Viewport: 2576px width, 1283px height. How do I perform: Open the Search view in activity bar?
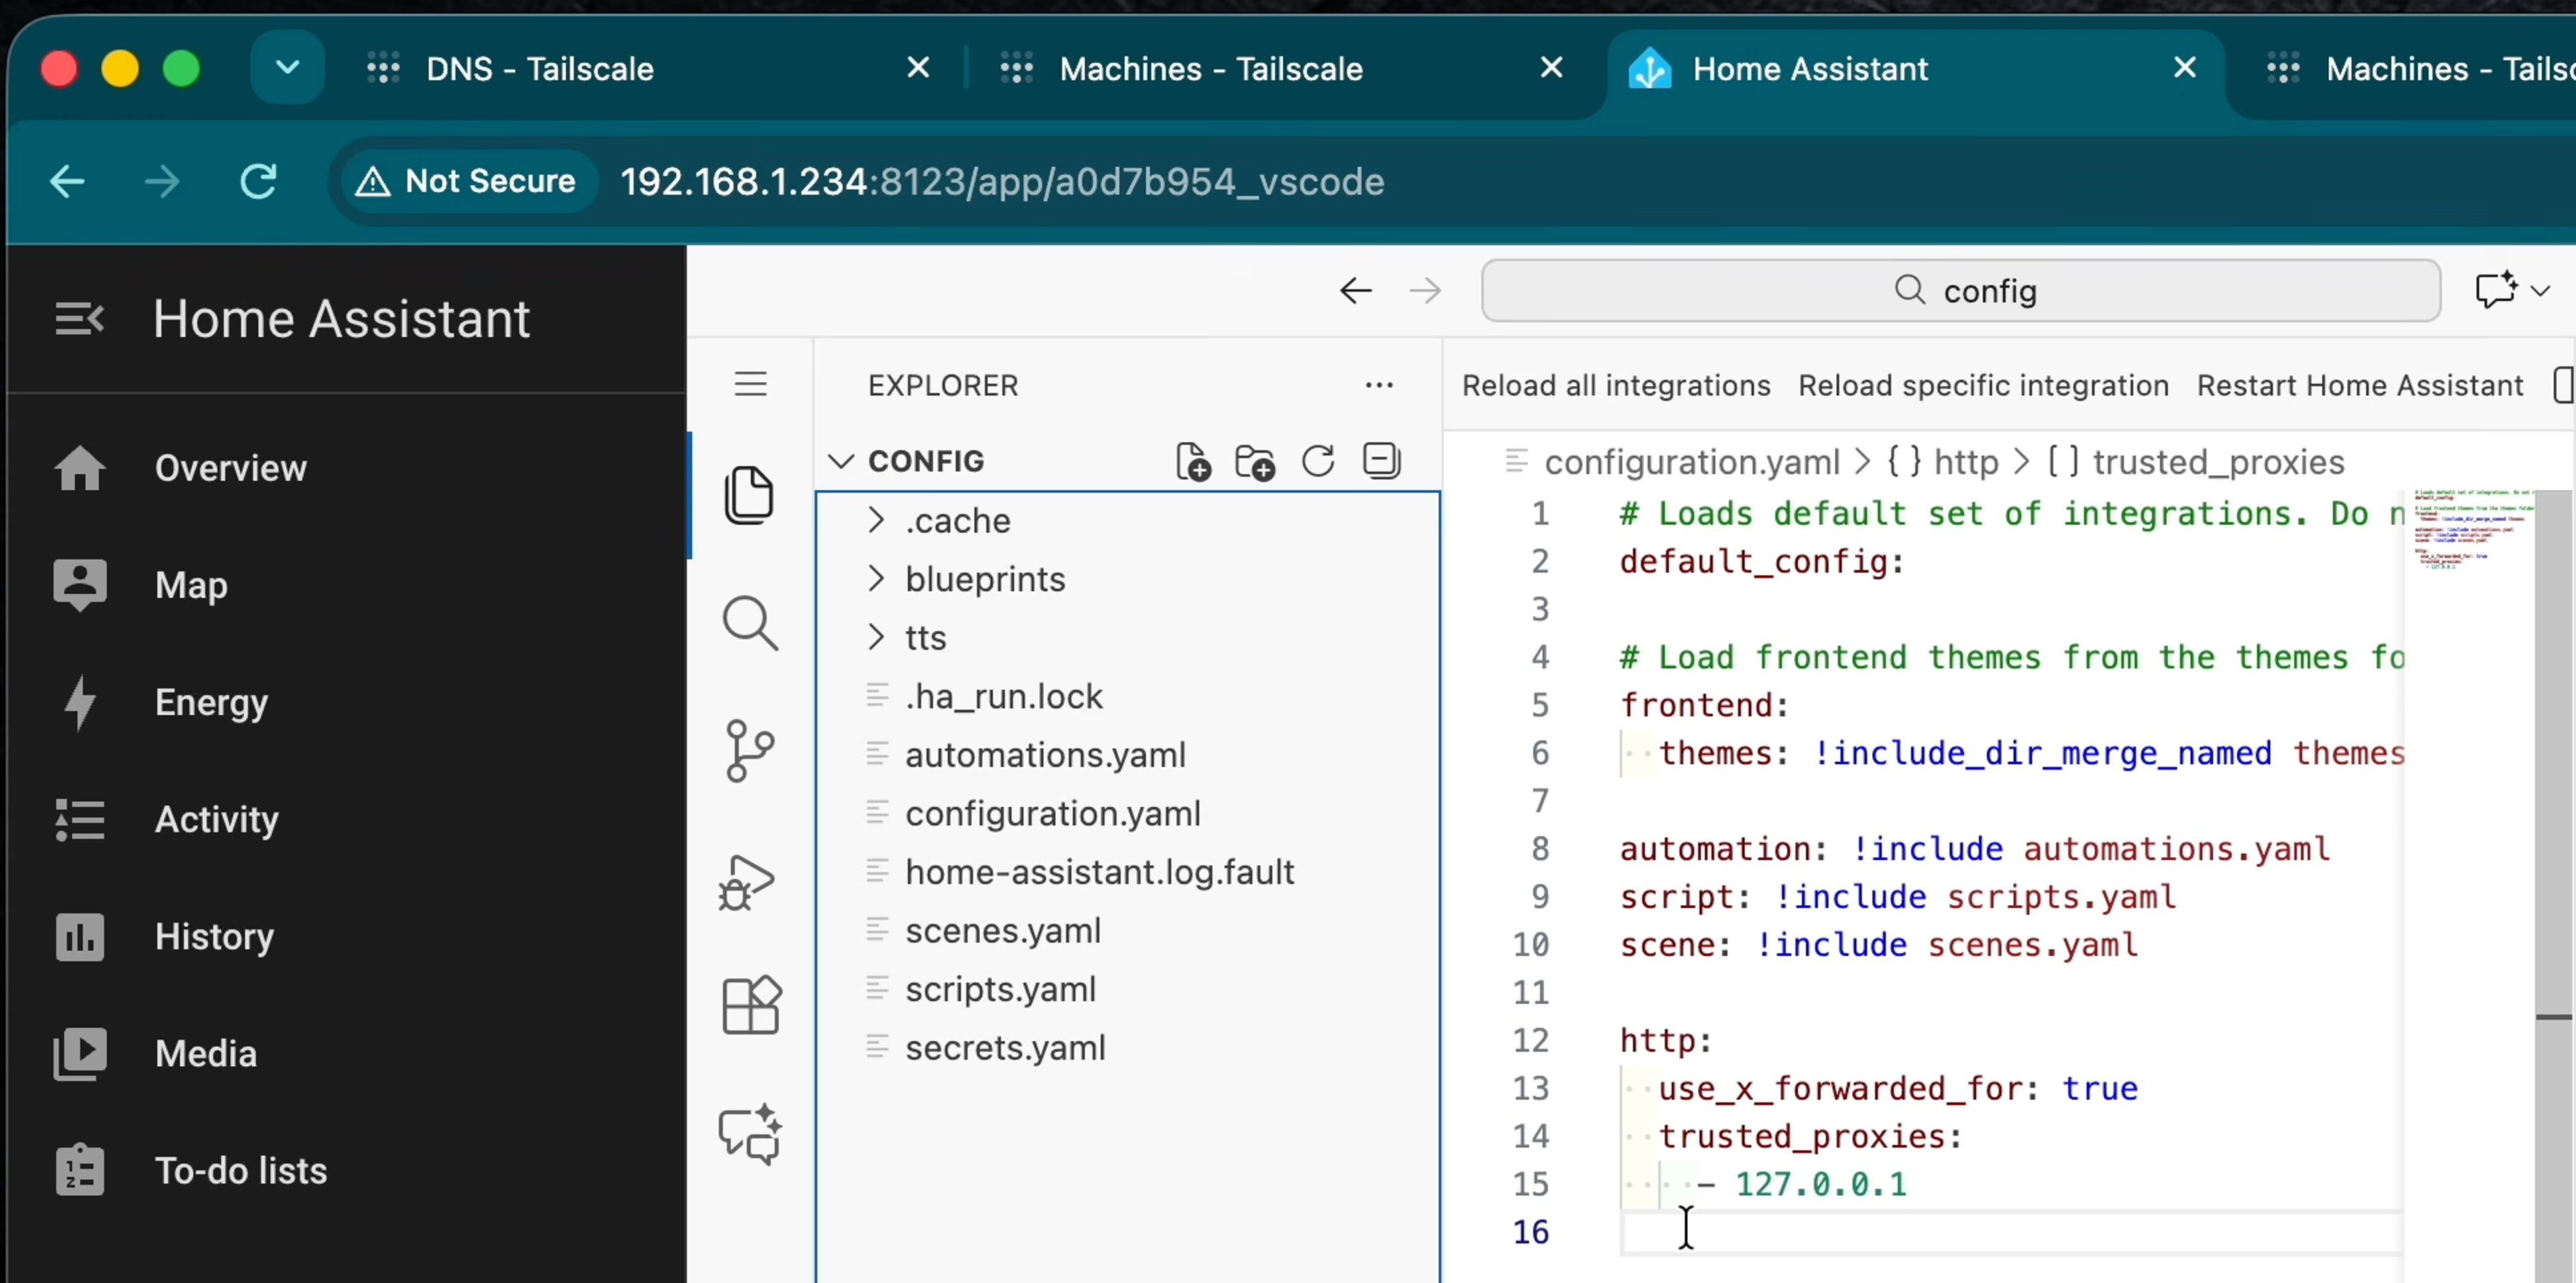749,623
